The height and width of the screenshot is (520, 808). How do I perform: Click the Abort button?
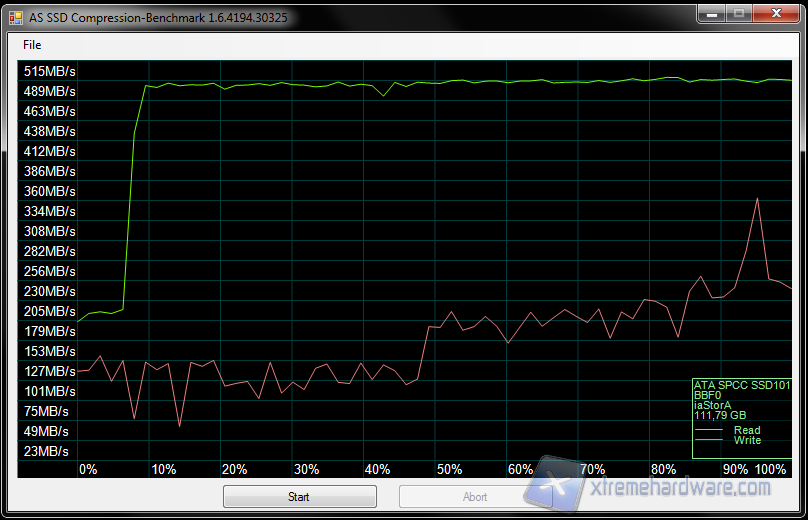475,497
